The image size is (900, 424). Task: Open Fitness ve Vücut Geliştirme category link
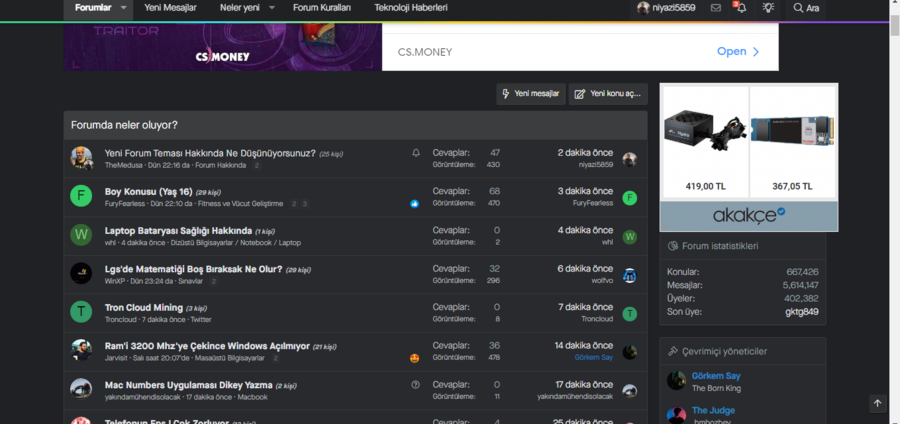pyautogui.click(x=240, y=204)
